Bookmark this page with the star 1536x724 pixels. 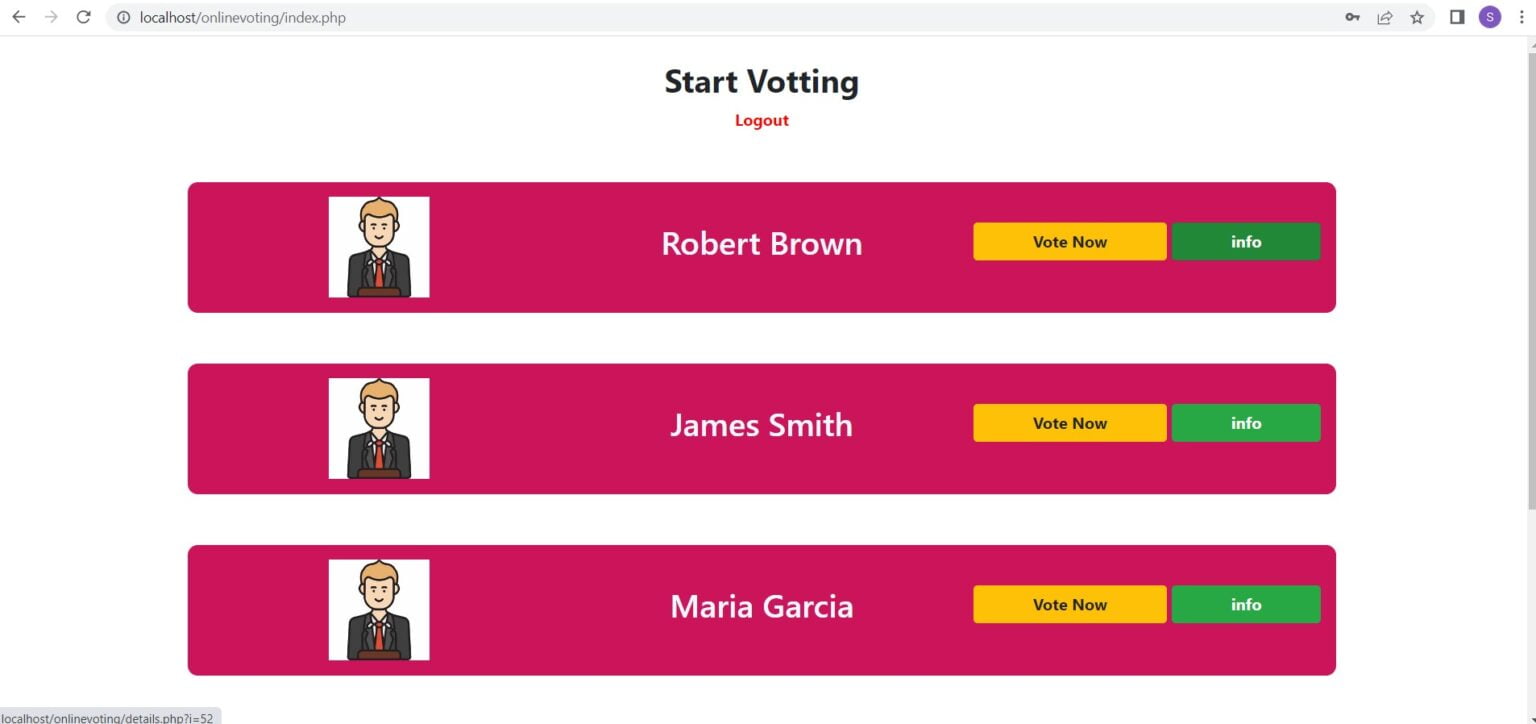(x=1417, y=17)
